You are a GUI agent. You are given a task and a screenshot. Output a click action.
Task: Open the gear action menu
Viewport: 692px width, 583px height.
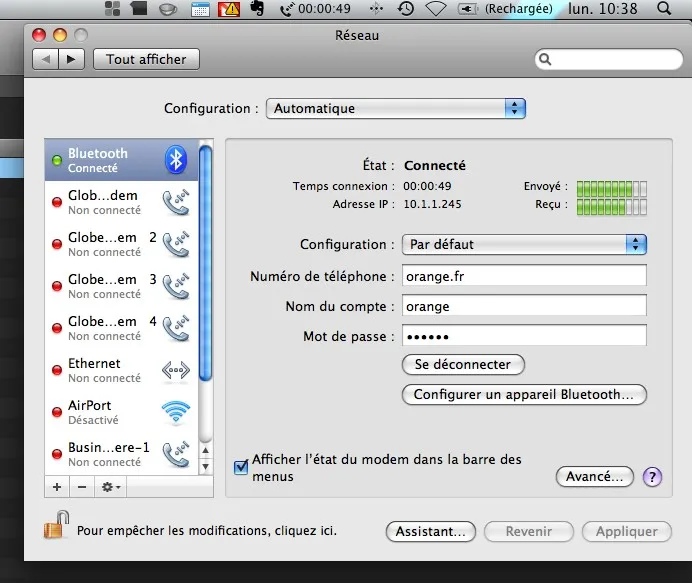(x=110, y=487)
